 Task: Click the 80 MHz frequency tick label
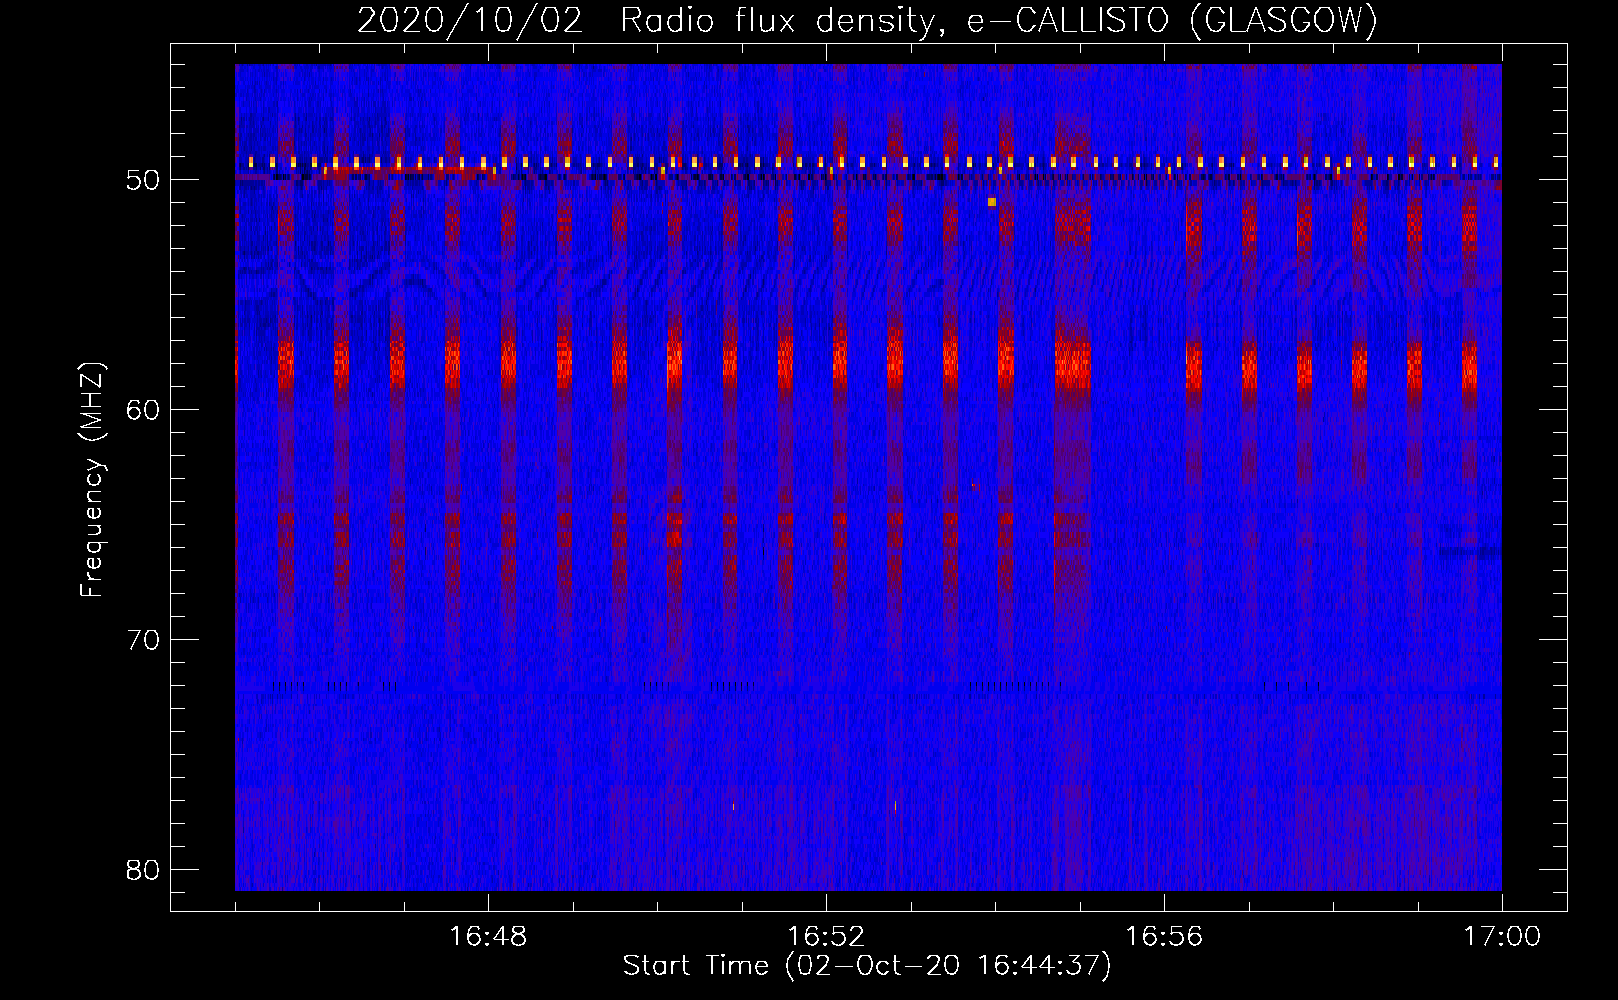(144, 870)
